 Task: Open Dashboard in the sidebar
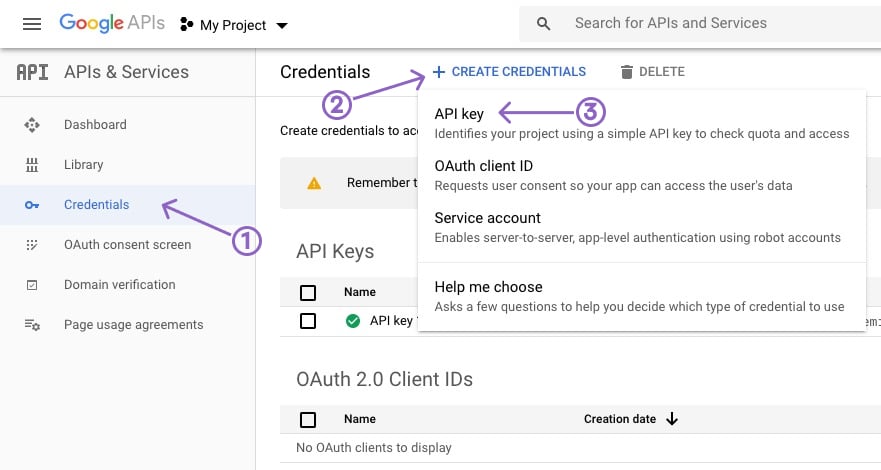click(x=95, y=125)
